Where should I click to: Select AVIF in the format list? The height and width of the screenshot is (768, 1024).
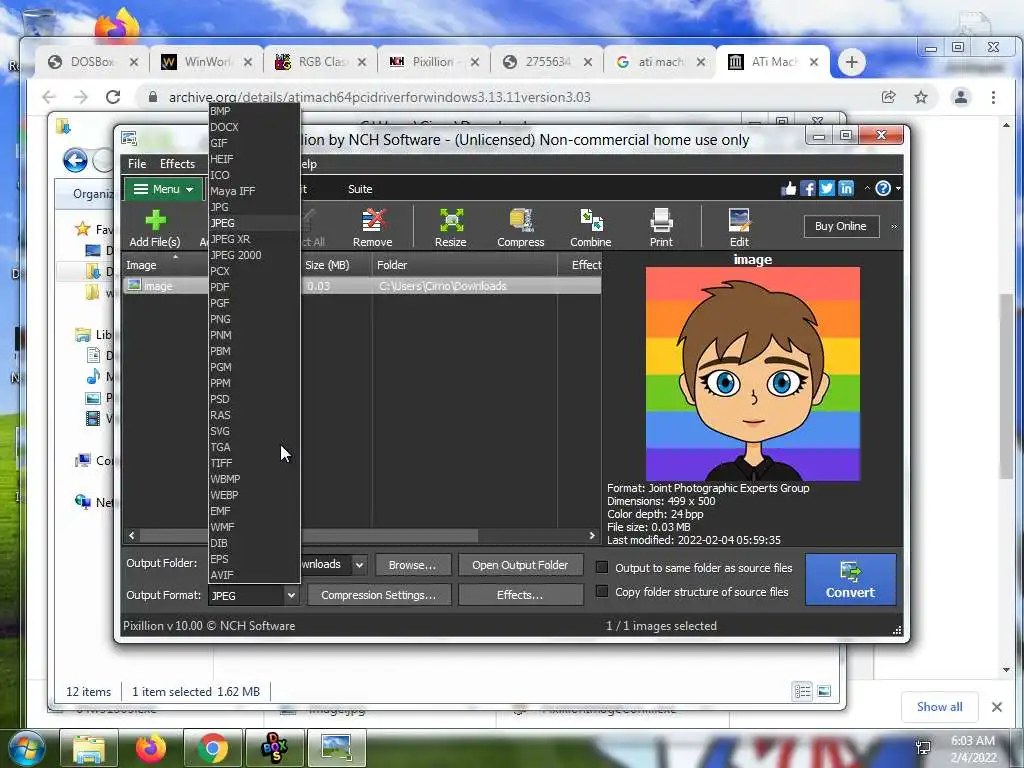click(x=253, y=575)
